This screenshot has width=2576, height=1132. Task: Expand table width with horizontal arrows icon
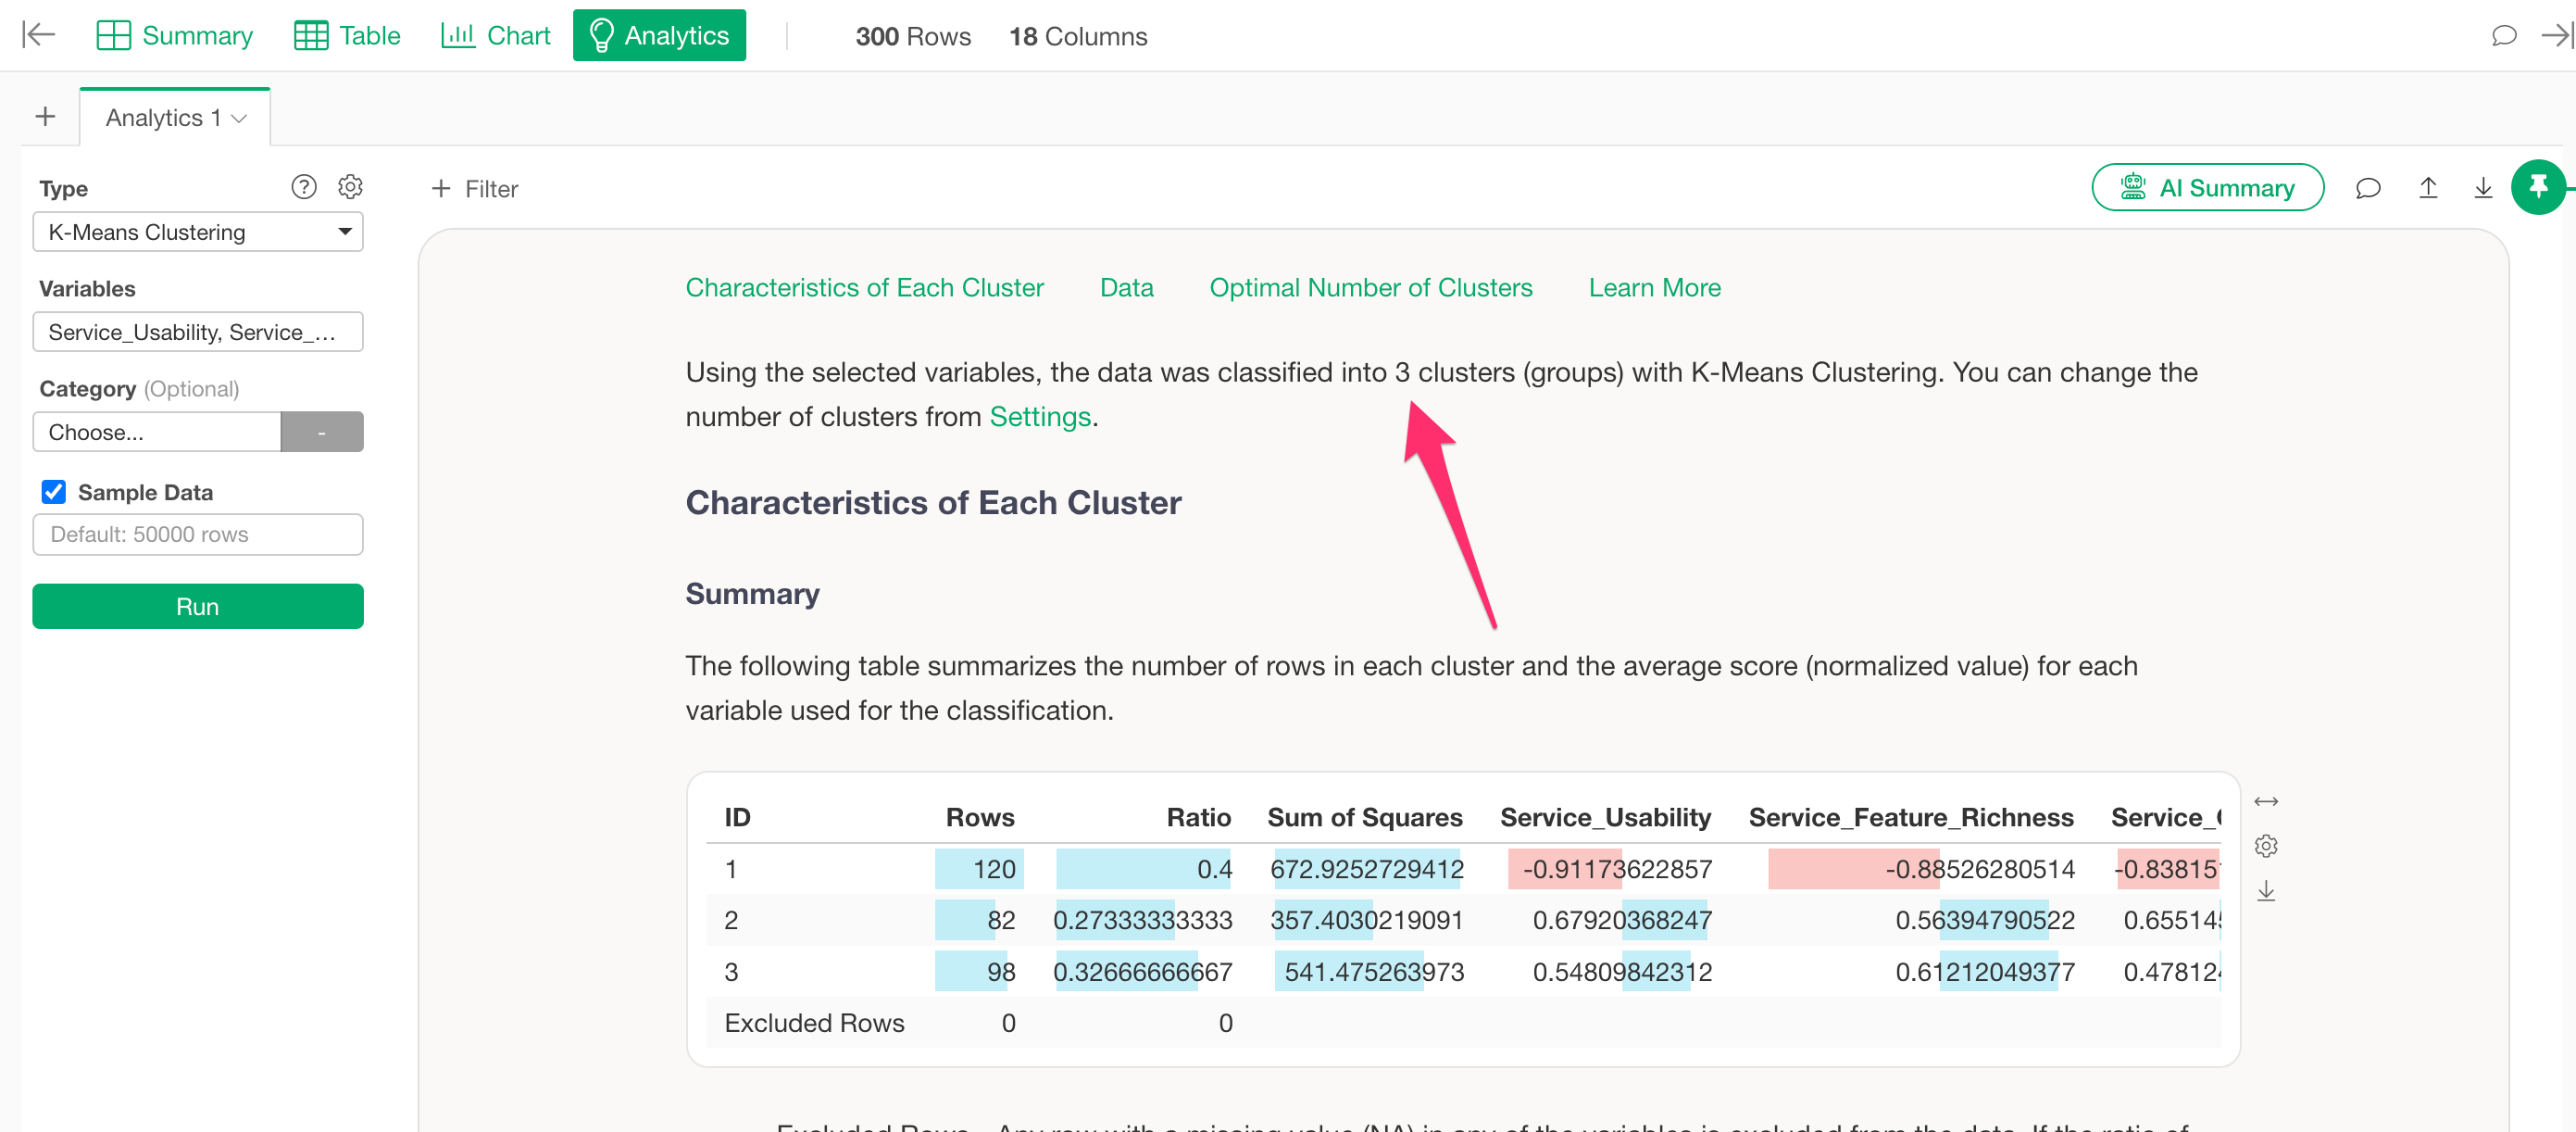point(2265,802)
